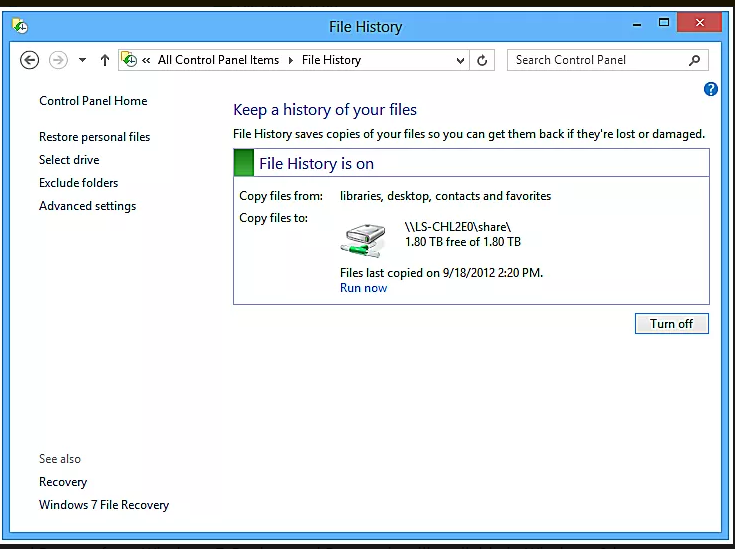The height and width of the screenshot is (549, 735).
Task: Go up one level with Up arrow
Action: point(105,60)
